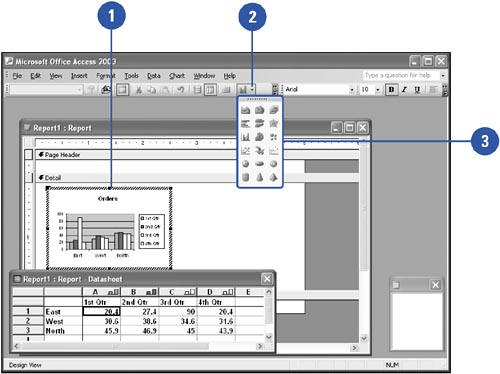Select column C header in Datasheet
This screenshot has height=374, width=500.
pos(178,292)
